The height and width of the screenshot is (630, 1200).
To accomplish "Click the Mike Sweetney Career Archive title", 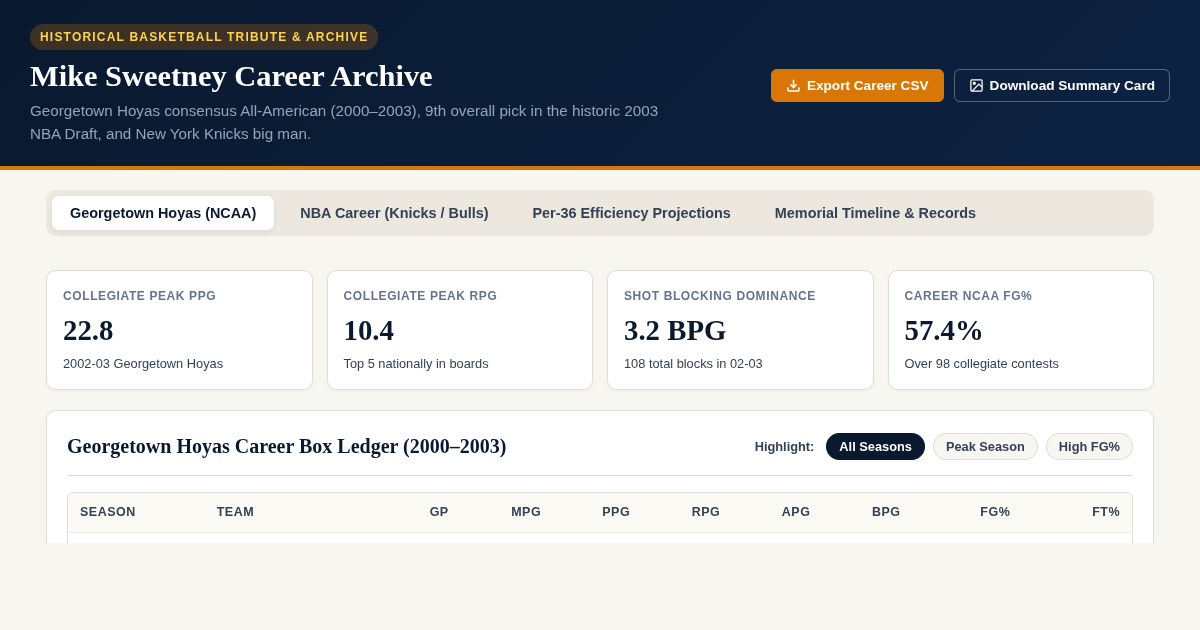I will (231, 76).
